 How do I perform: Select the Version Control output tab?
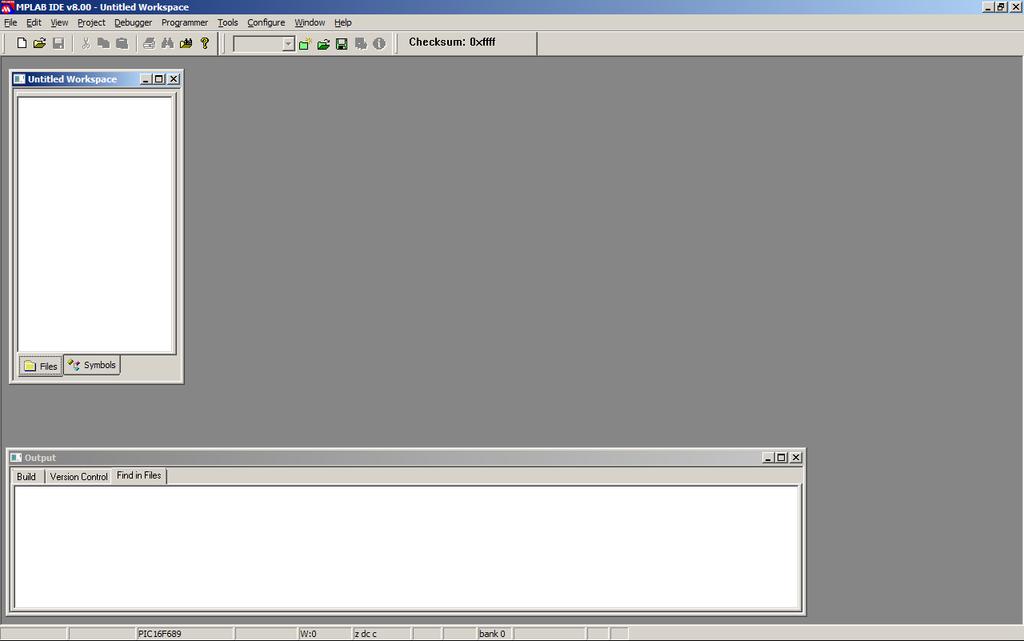(78, 477)
